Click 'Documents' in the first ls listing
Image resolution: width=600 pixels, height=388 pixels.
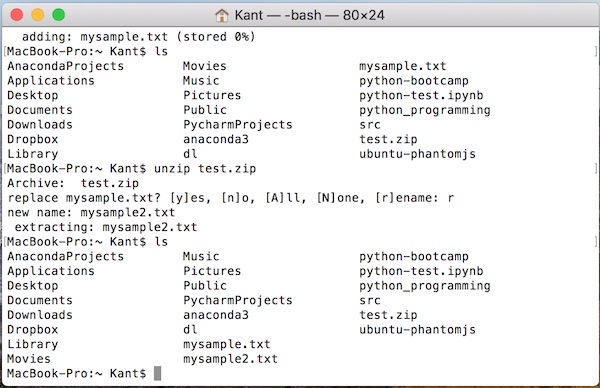click(40, 110)
